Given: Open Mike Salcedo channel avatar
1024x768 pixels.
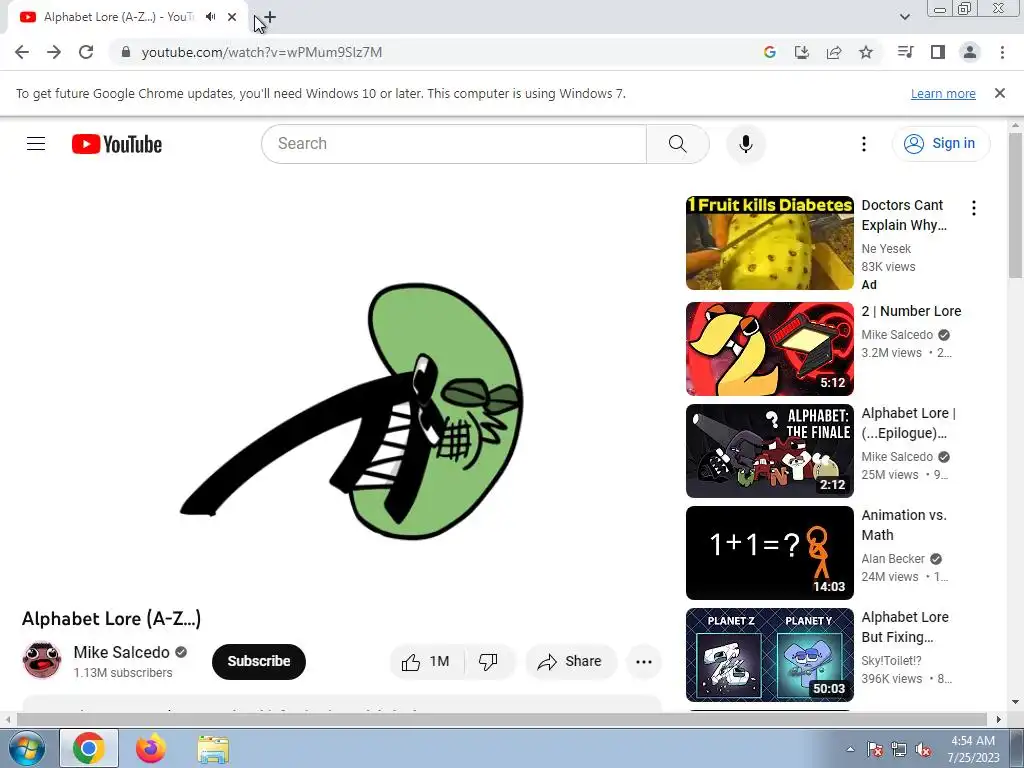Looking at the screenshot, I should pos(42,660).
